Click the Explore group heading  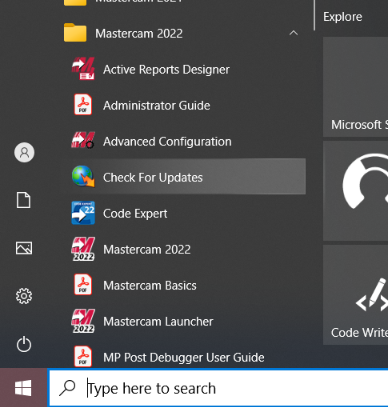pos(343,17)
